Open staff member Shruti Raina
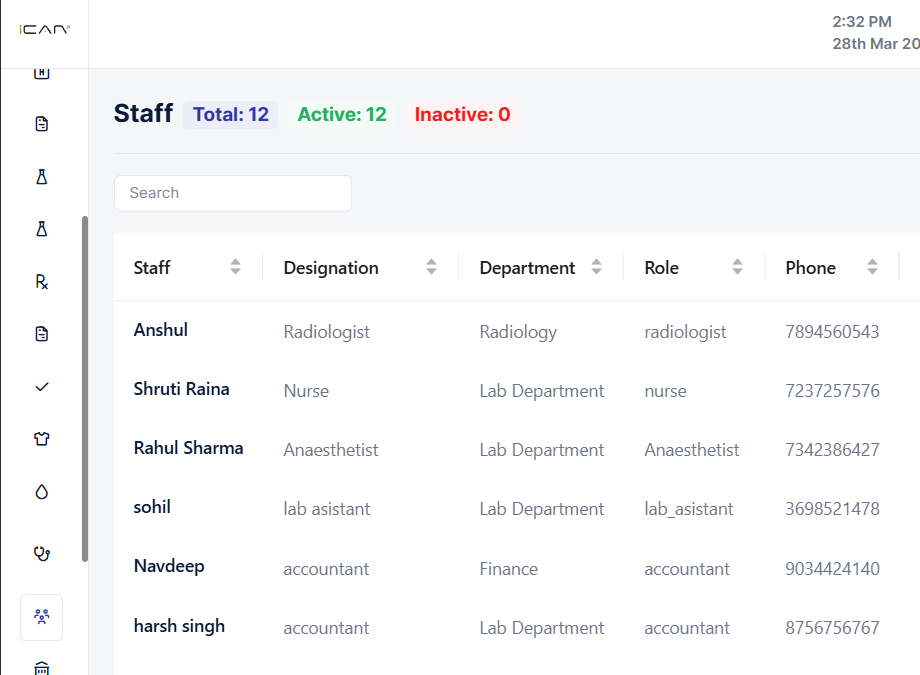 point(181,389)
